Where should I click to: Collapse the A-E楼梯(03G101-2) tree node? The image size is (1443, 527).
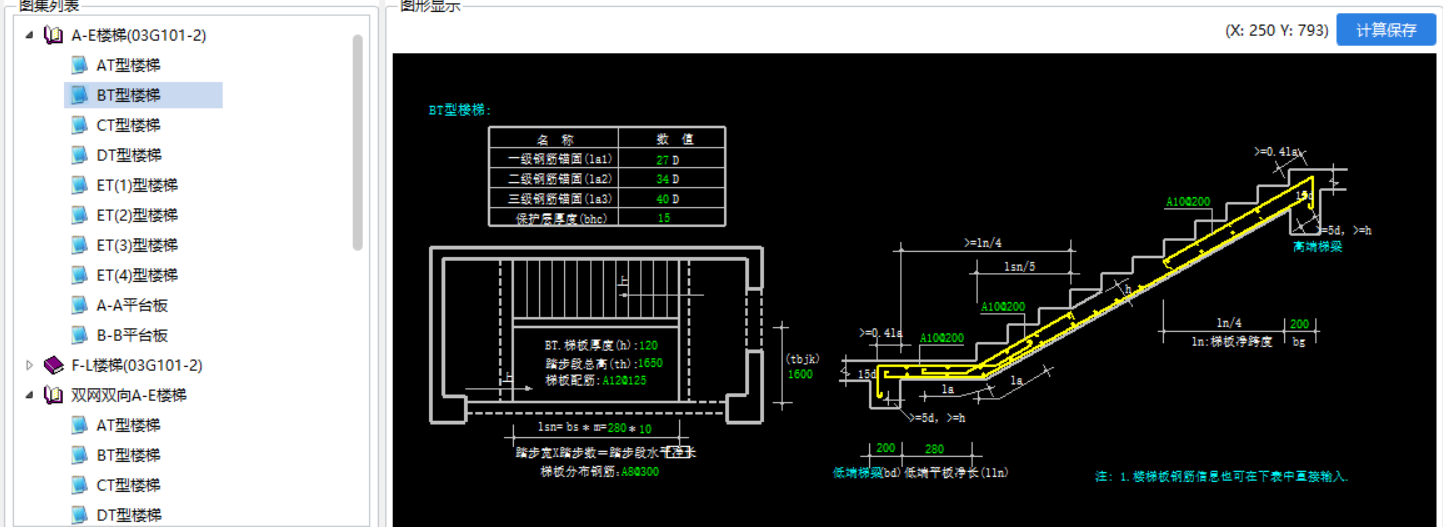coord(29,36)
